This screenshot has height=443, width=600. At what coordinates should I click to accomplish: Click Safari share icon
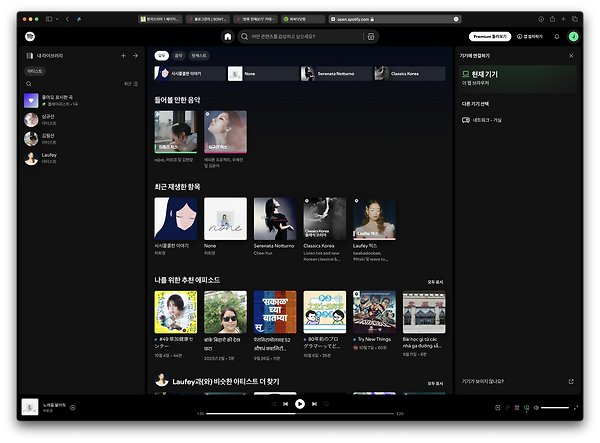(552, 19)
